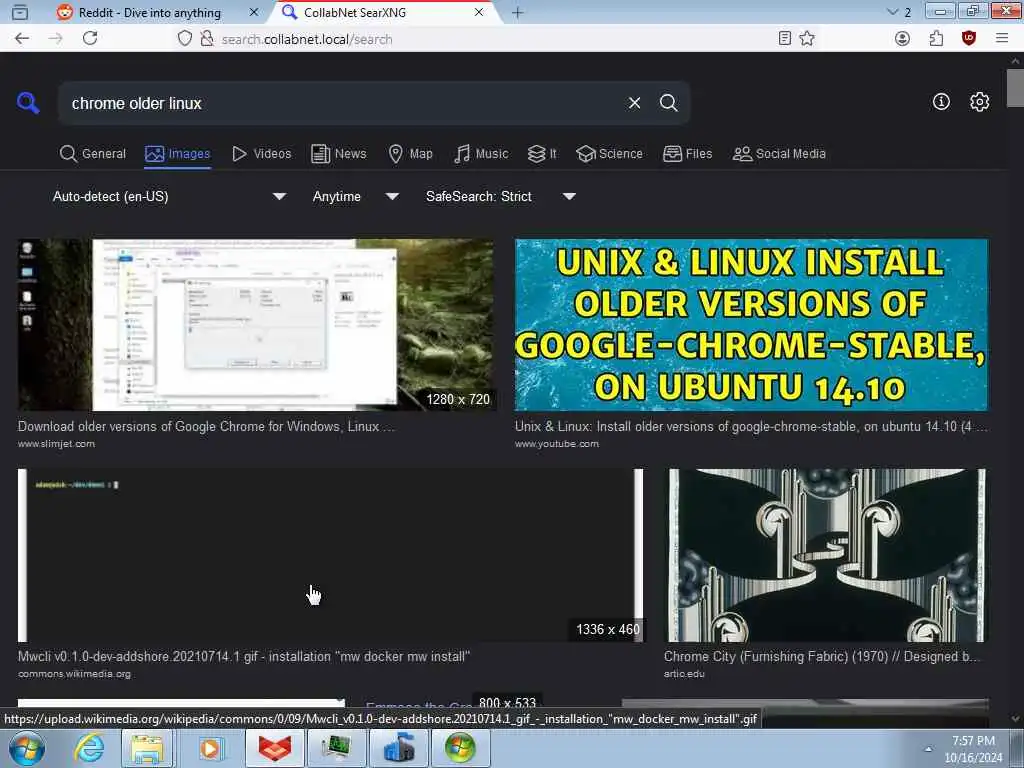Select the Images category
The width and height of the screenshot is (1024, 768).
[178, 153]
